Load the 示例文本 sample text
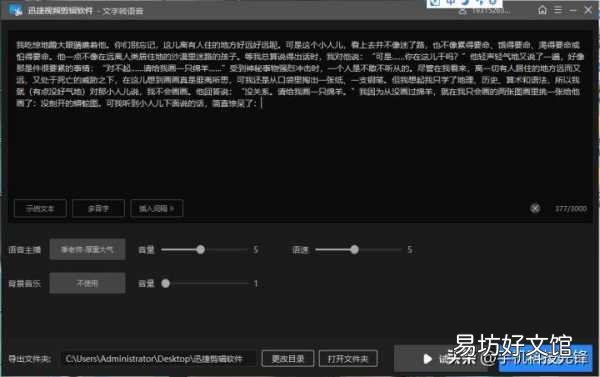600x377 pixels. (40, 209)
